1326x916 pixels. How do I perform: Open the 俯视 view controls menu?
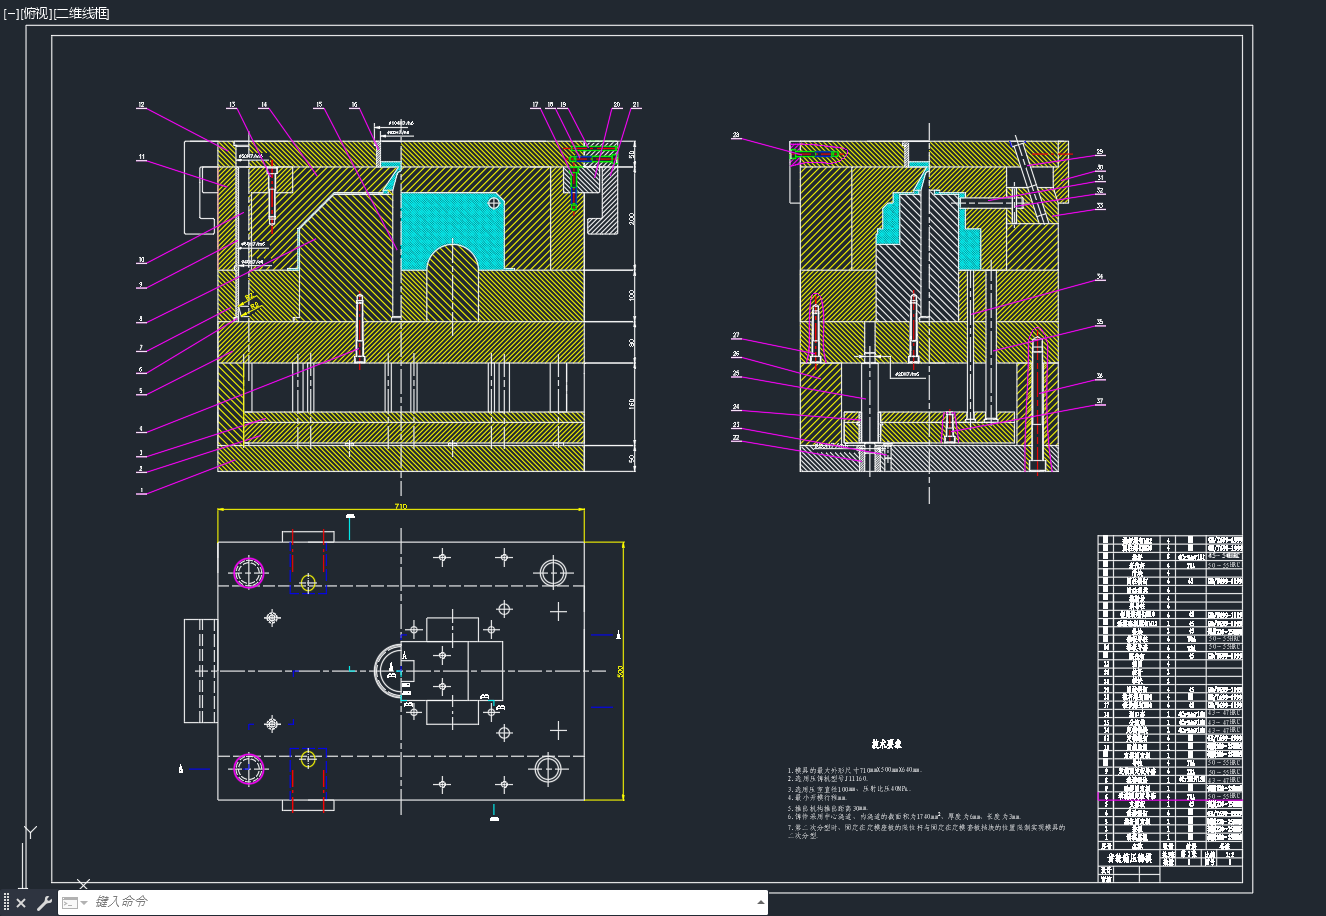coord(35,13)
